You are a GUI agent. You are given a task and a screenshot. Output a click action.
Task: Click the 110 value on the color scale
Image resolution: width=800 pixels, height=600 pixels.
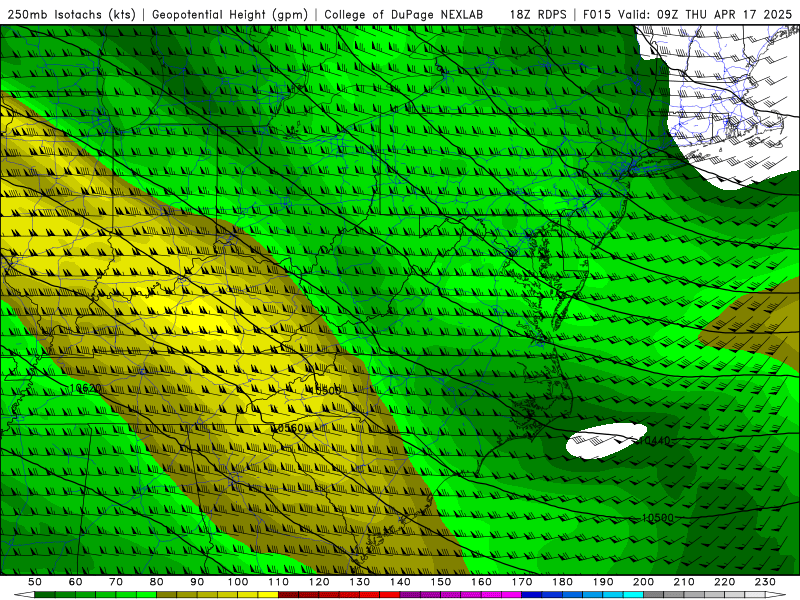[278, 582]
